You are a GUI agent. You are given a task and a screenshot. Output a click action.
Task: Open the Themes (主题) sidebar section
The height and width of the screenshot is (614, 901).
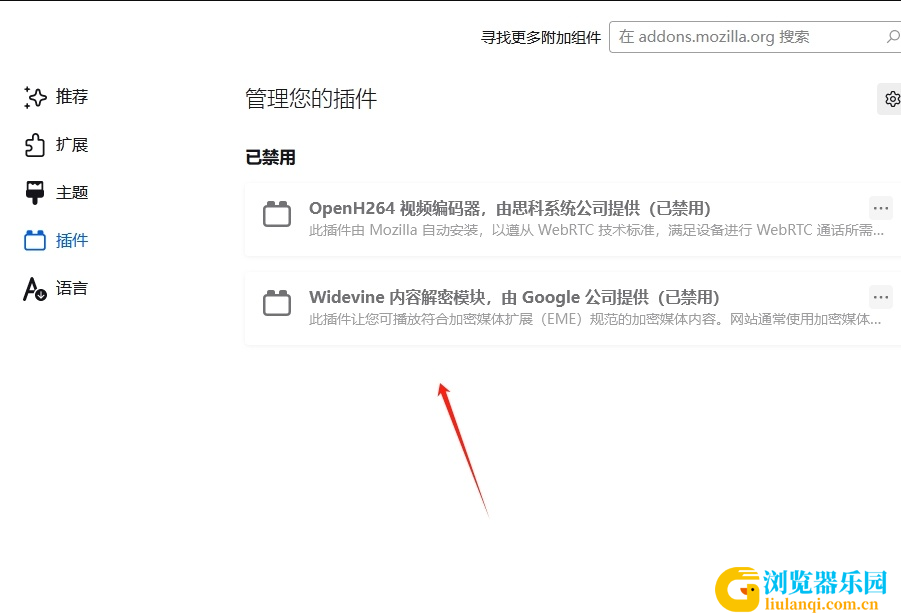pyautogui.click(x=56, y=192)
